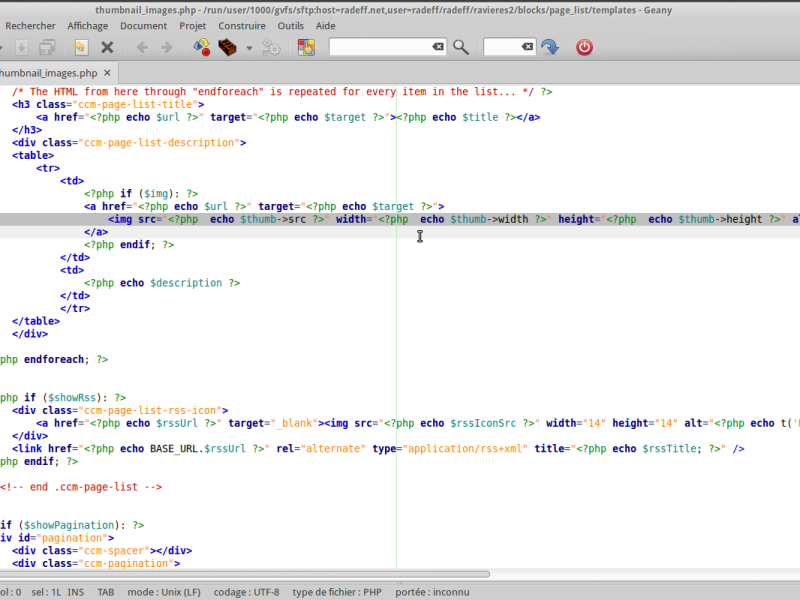
Task: Click the 'codage : UTF-8' status entry
Action: [x=246, y=592]
